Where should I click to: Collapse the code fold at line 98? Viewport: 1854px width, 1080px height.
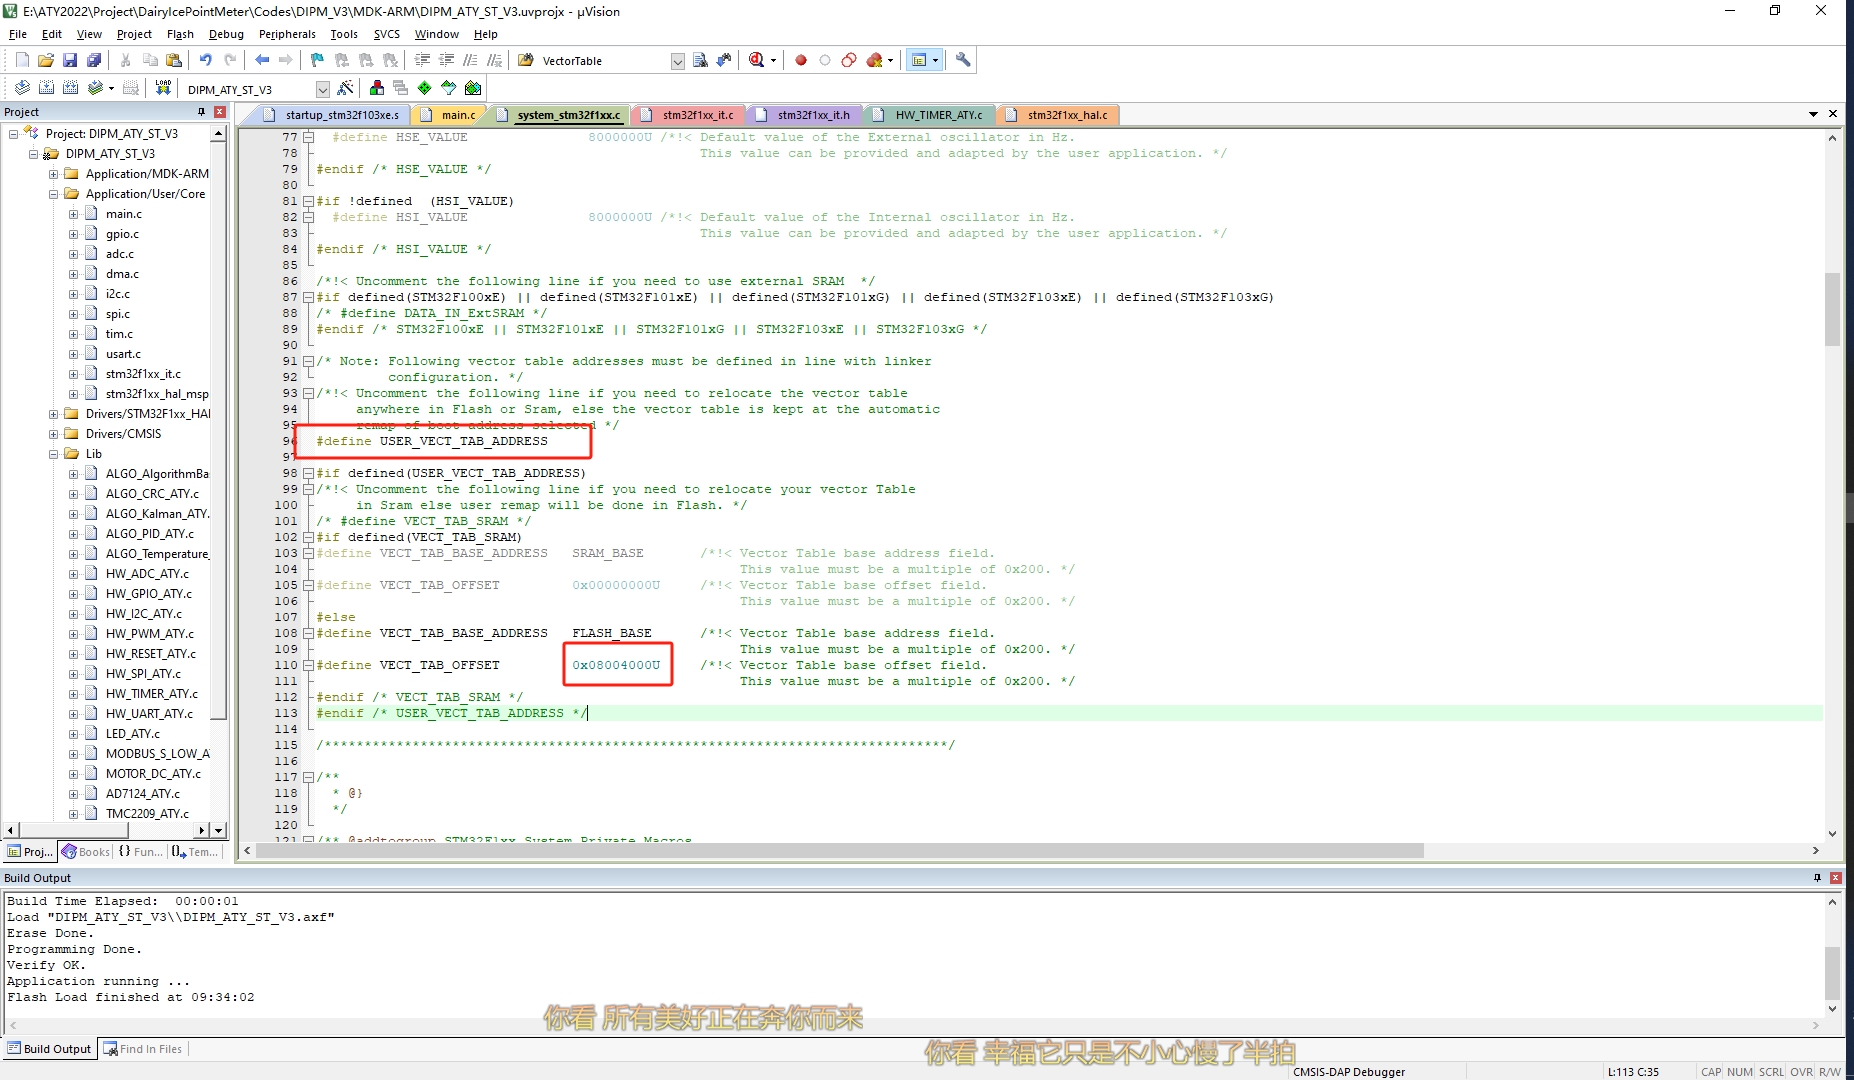tap(309, 474)
